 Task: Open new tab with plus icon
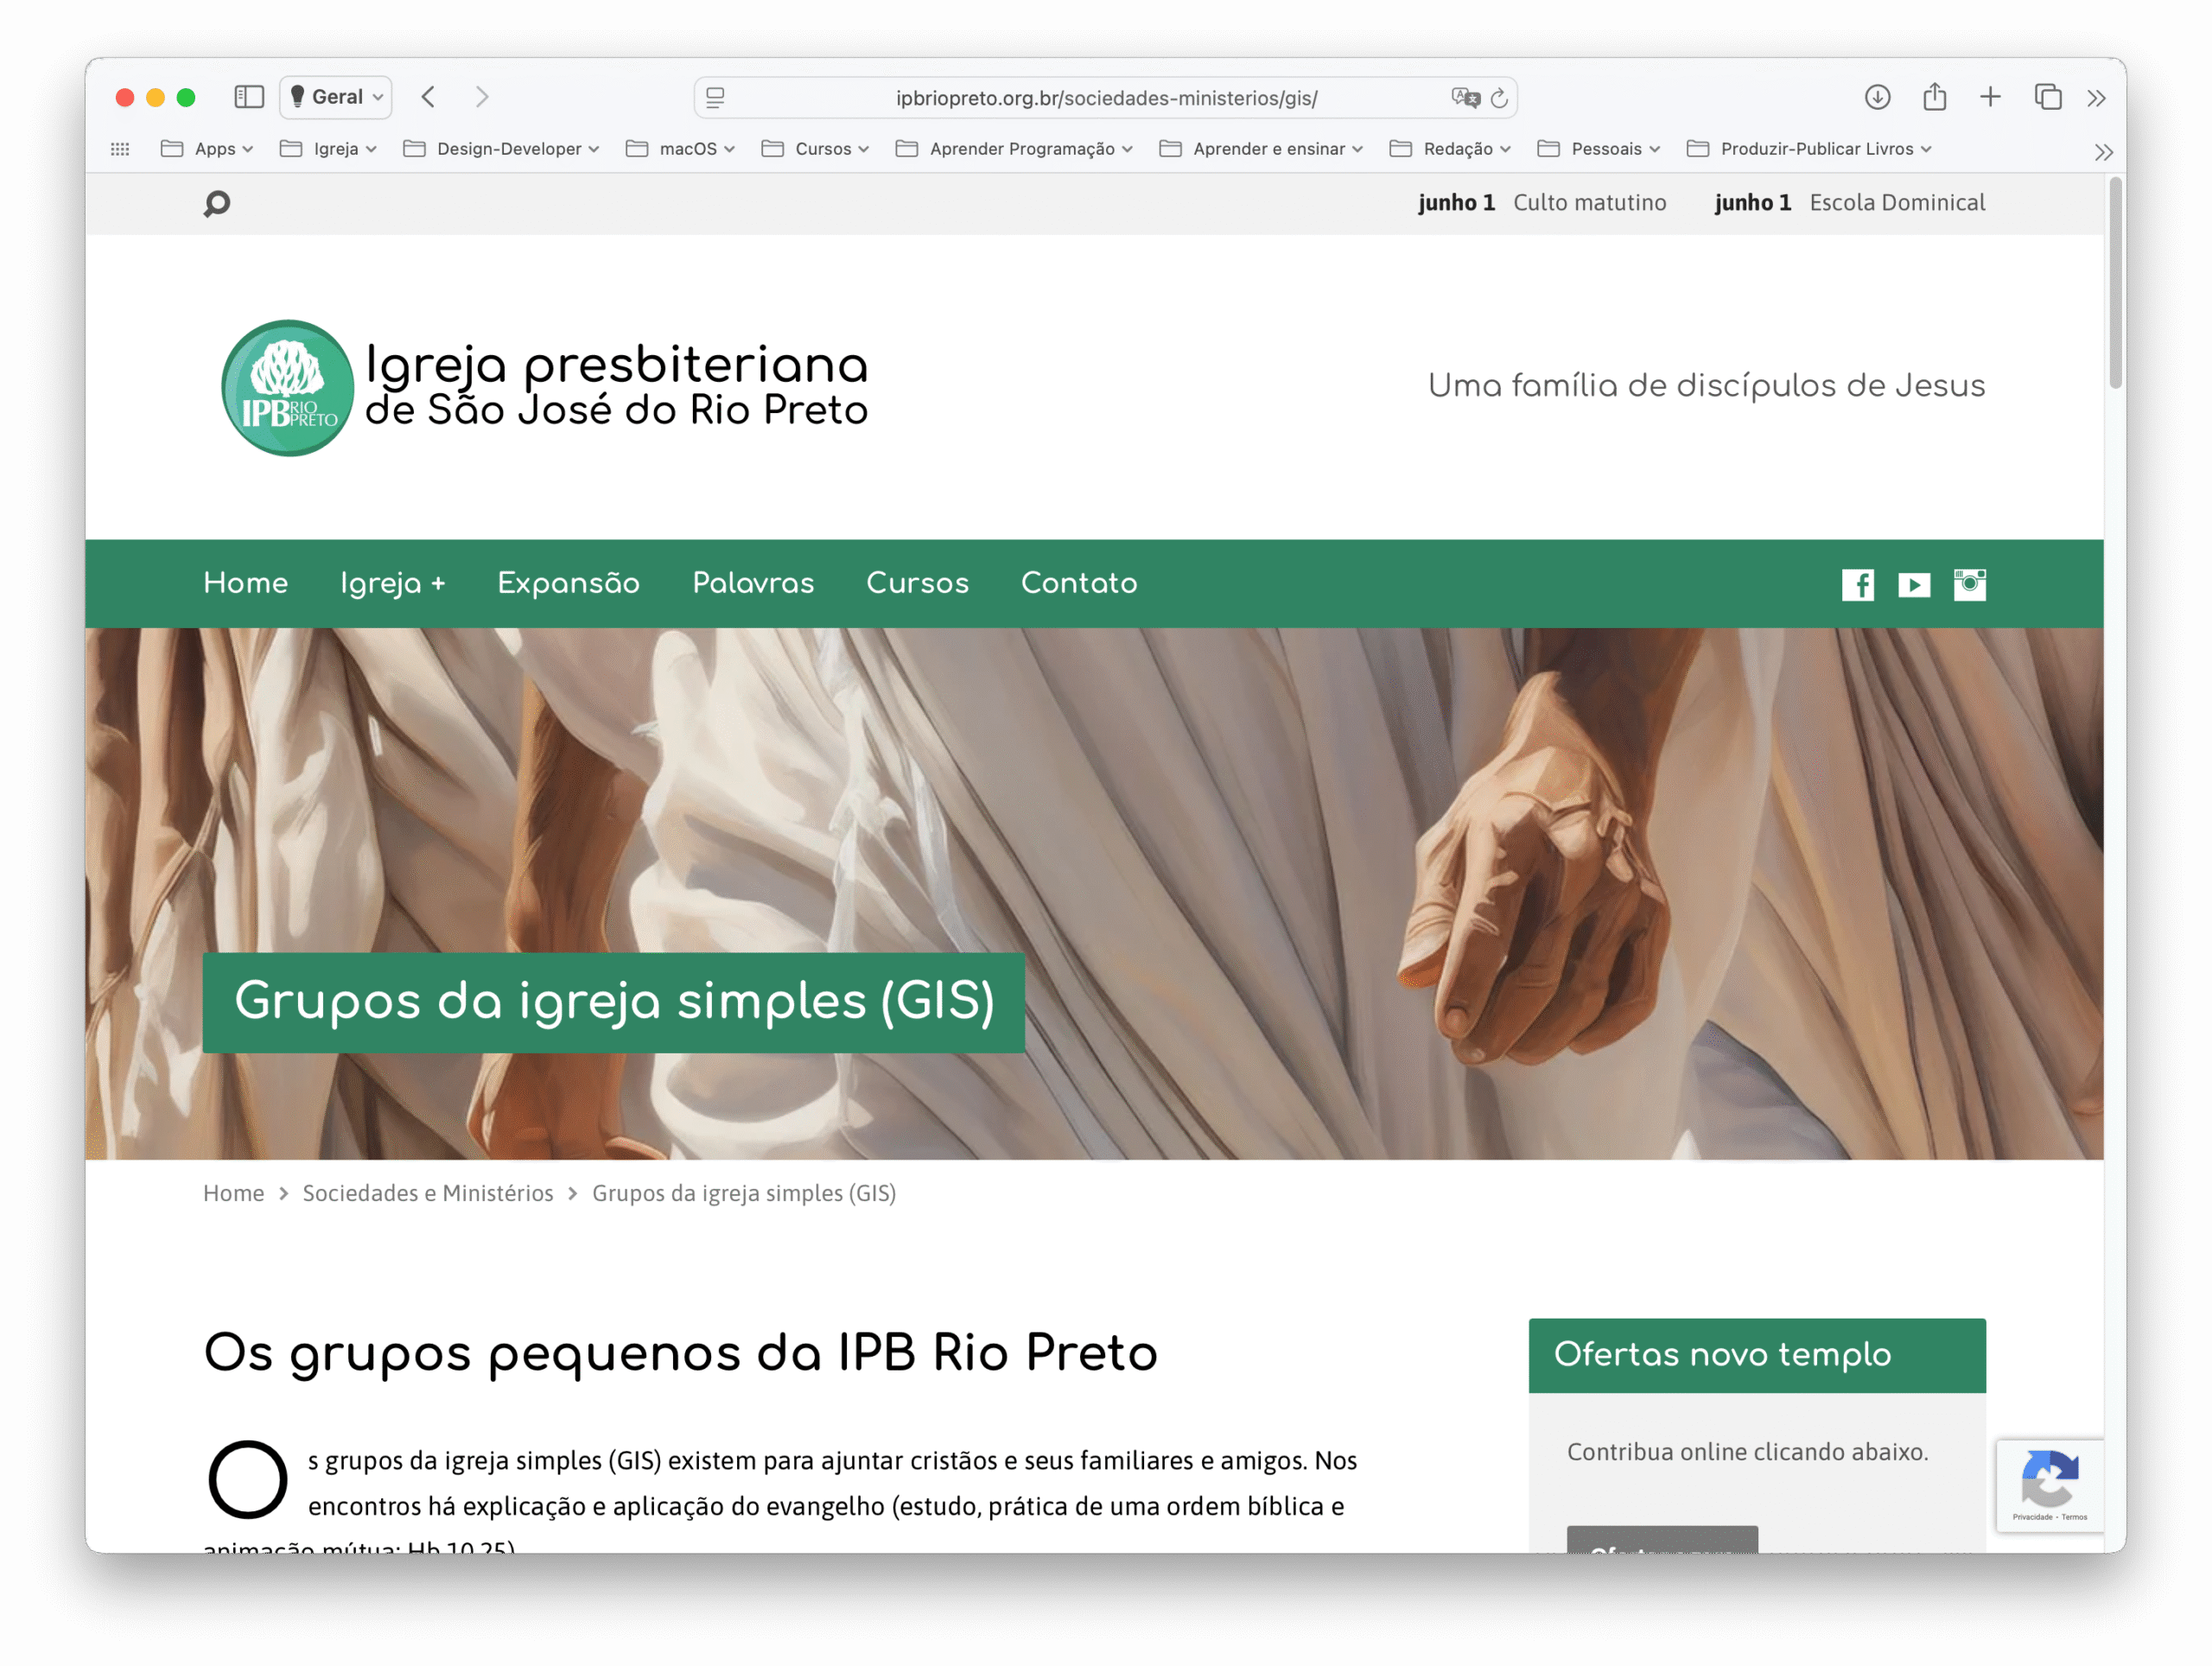point(1991,97)
